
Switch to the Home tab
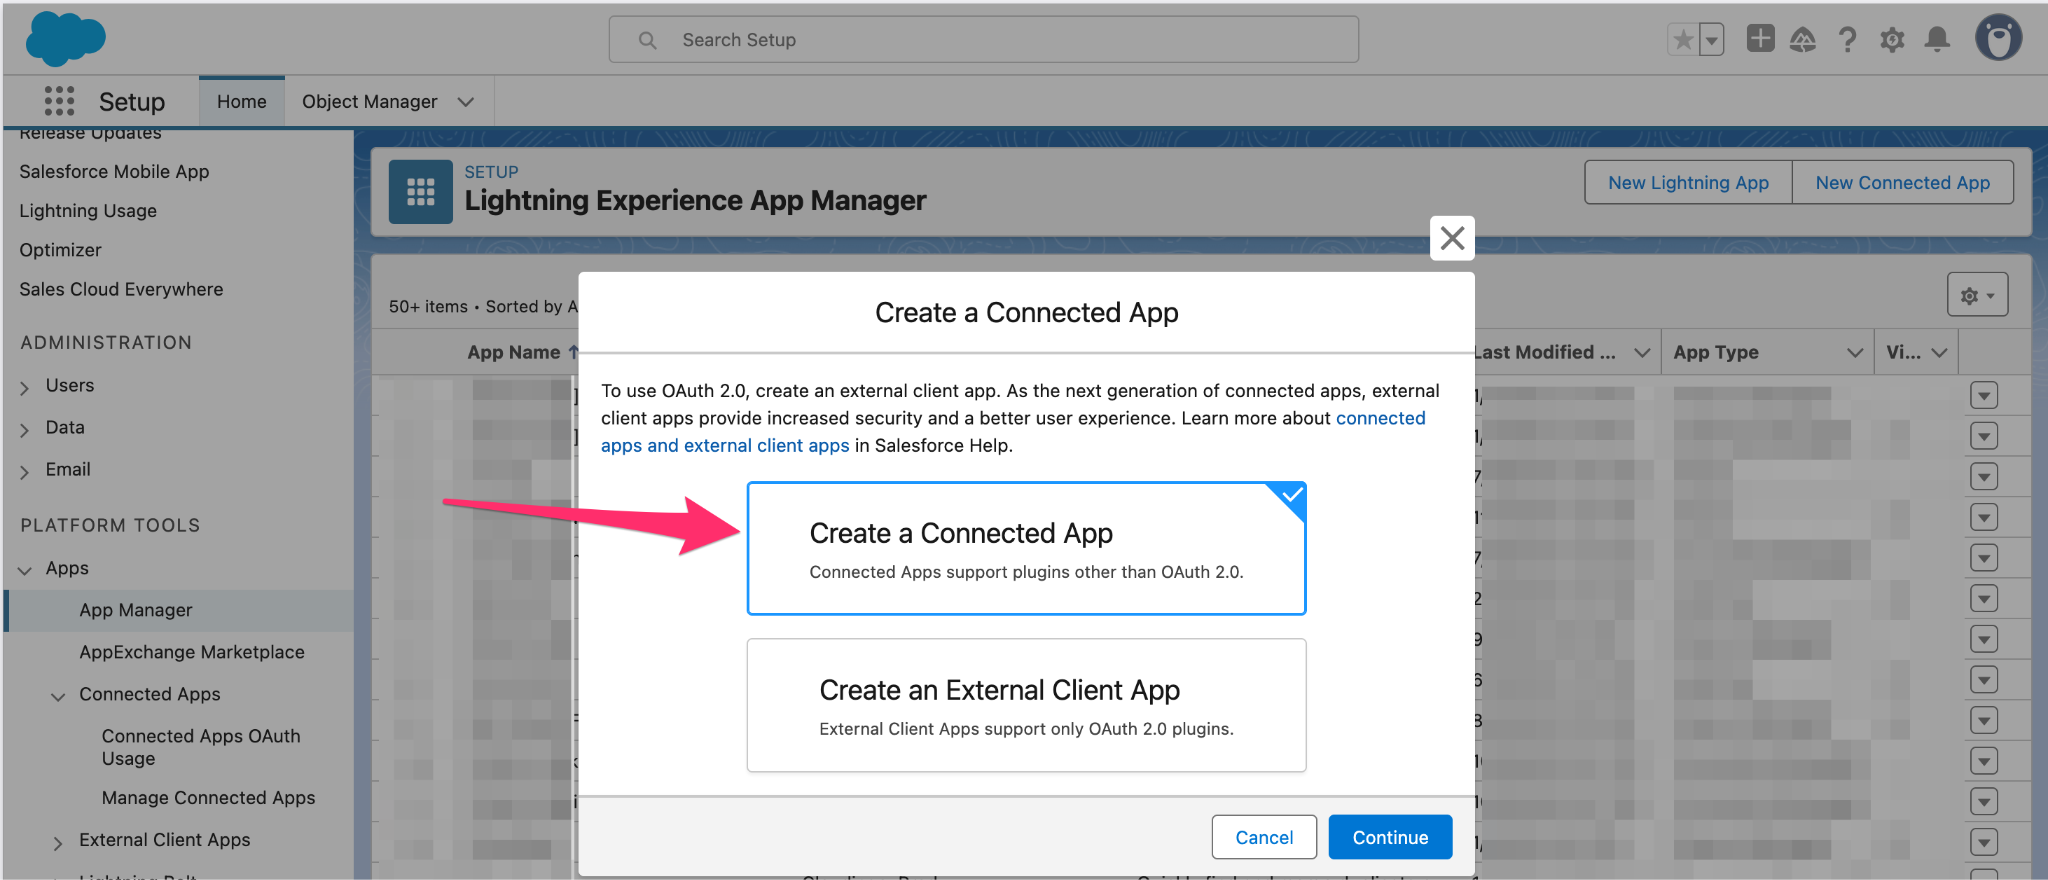coord(242,101)
